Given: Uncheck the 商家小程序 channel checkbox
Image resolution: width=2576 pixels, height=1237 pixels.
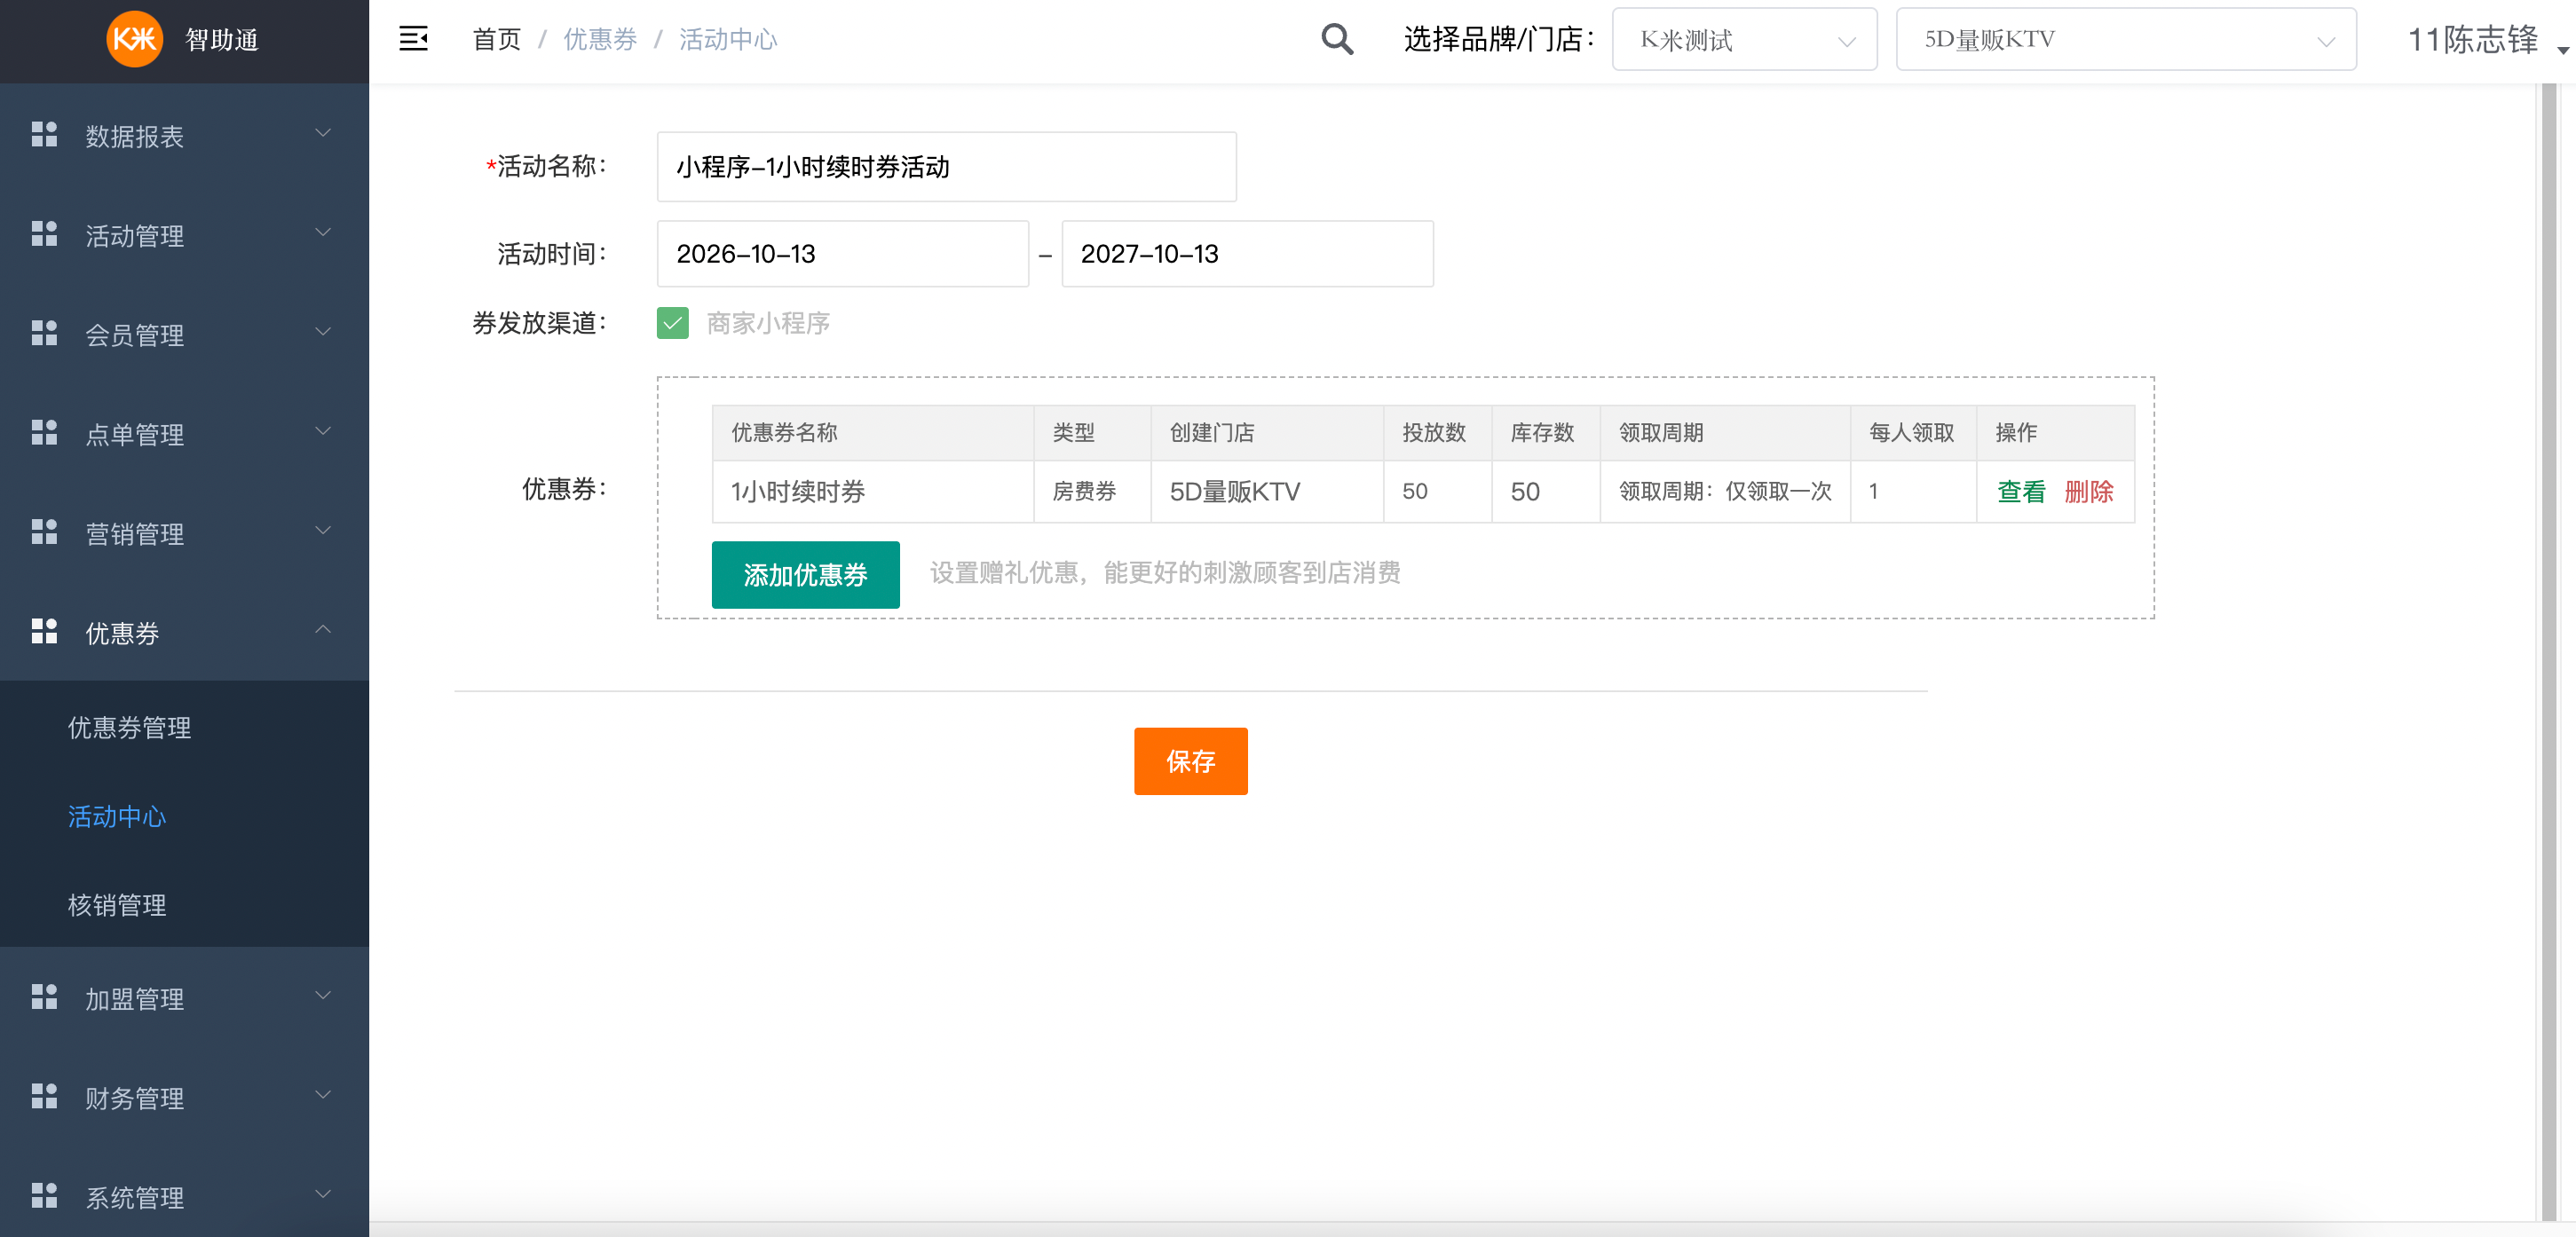Looking at the screenshot, I should click(x=672, y=323).
